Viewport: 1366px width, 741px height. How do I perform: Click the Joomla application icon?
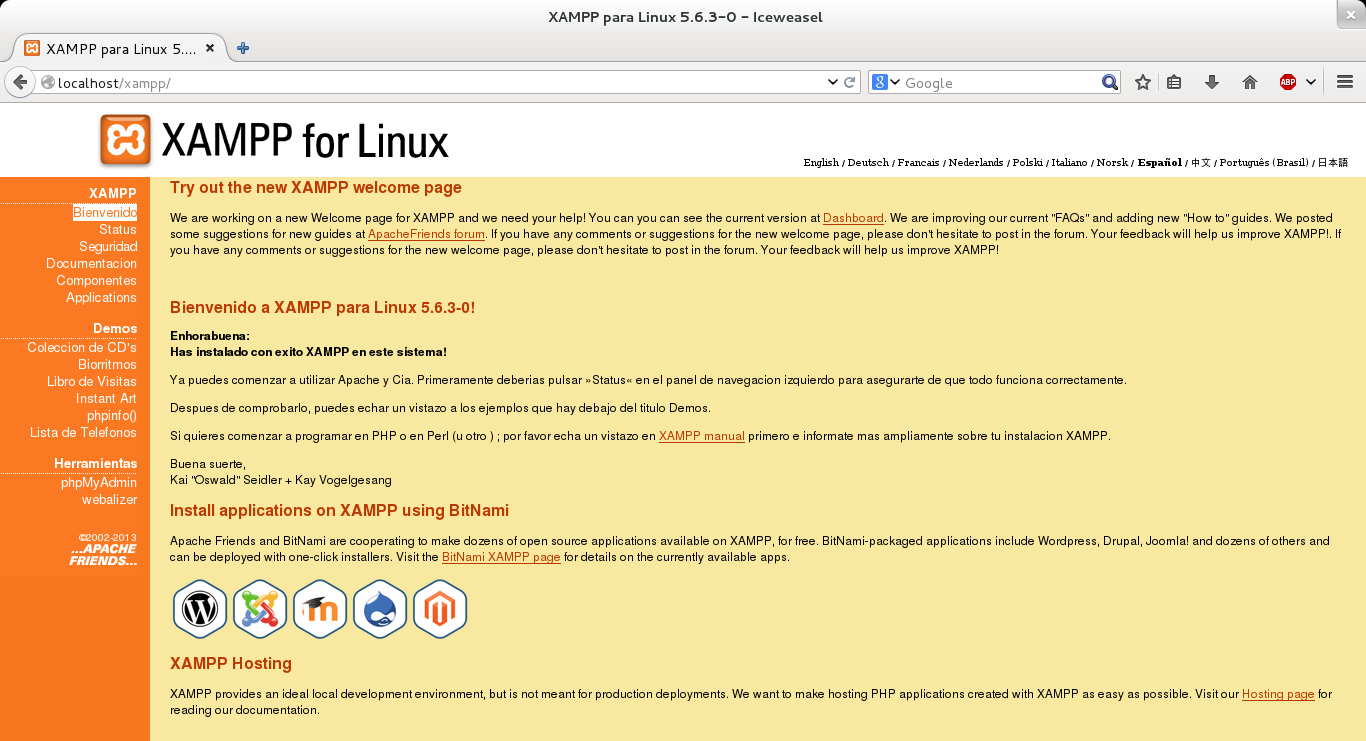pos(260,609)
